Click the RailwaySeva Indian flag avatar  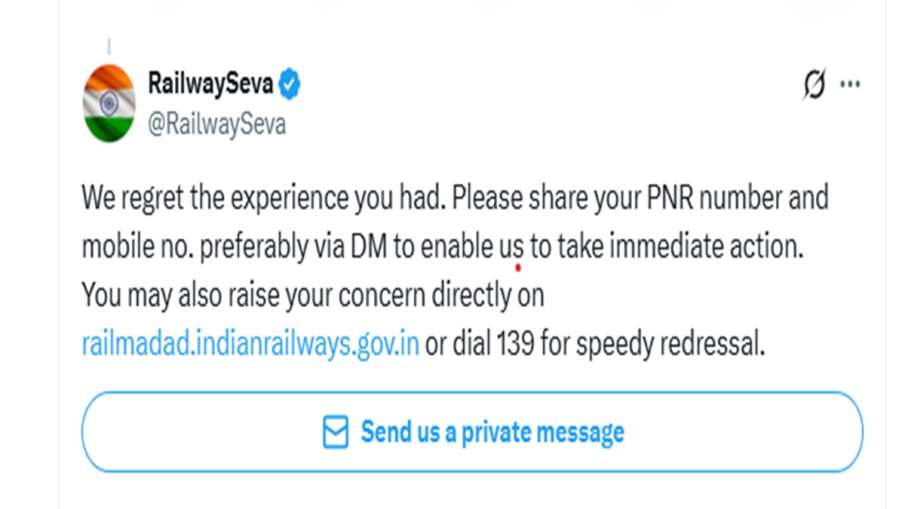[x=109, y=103]
